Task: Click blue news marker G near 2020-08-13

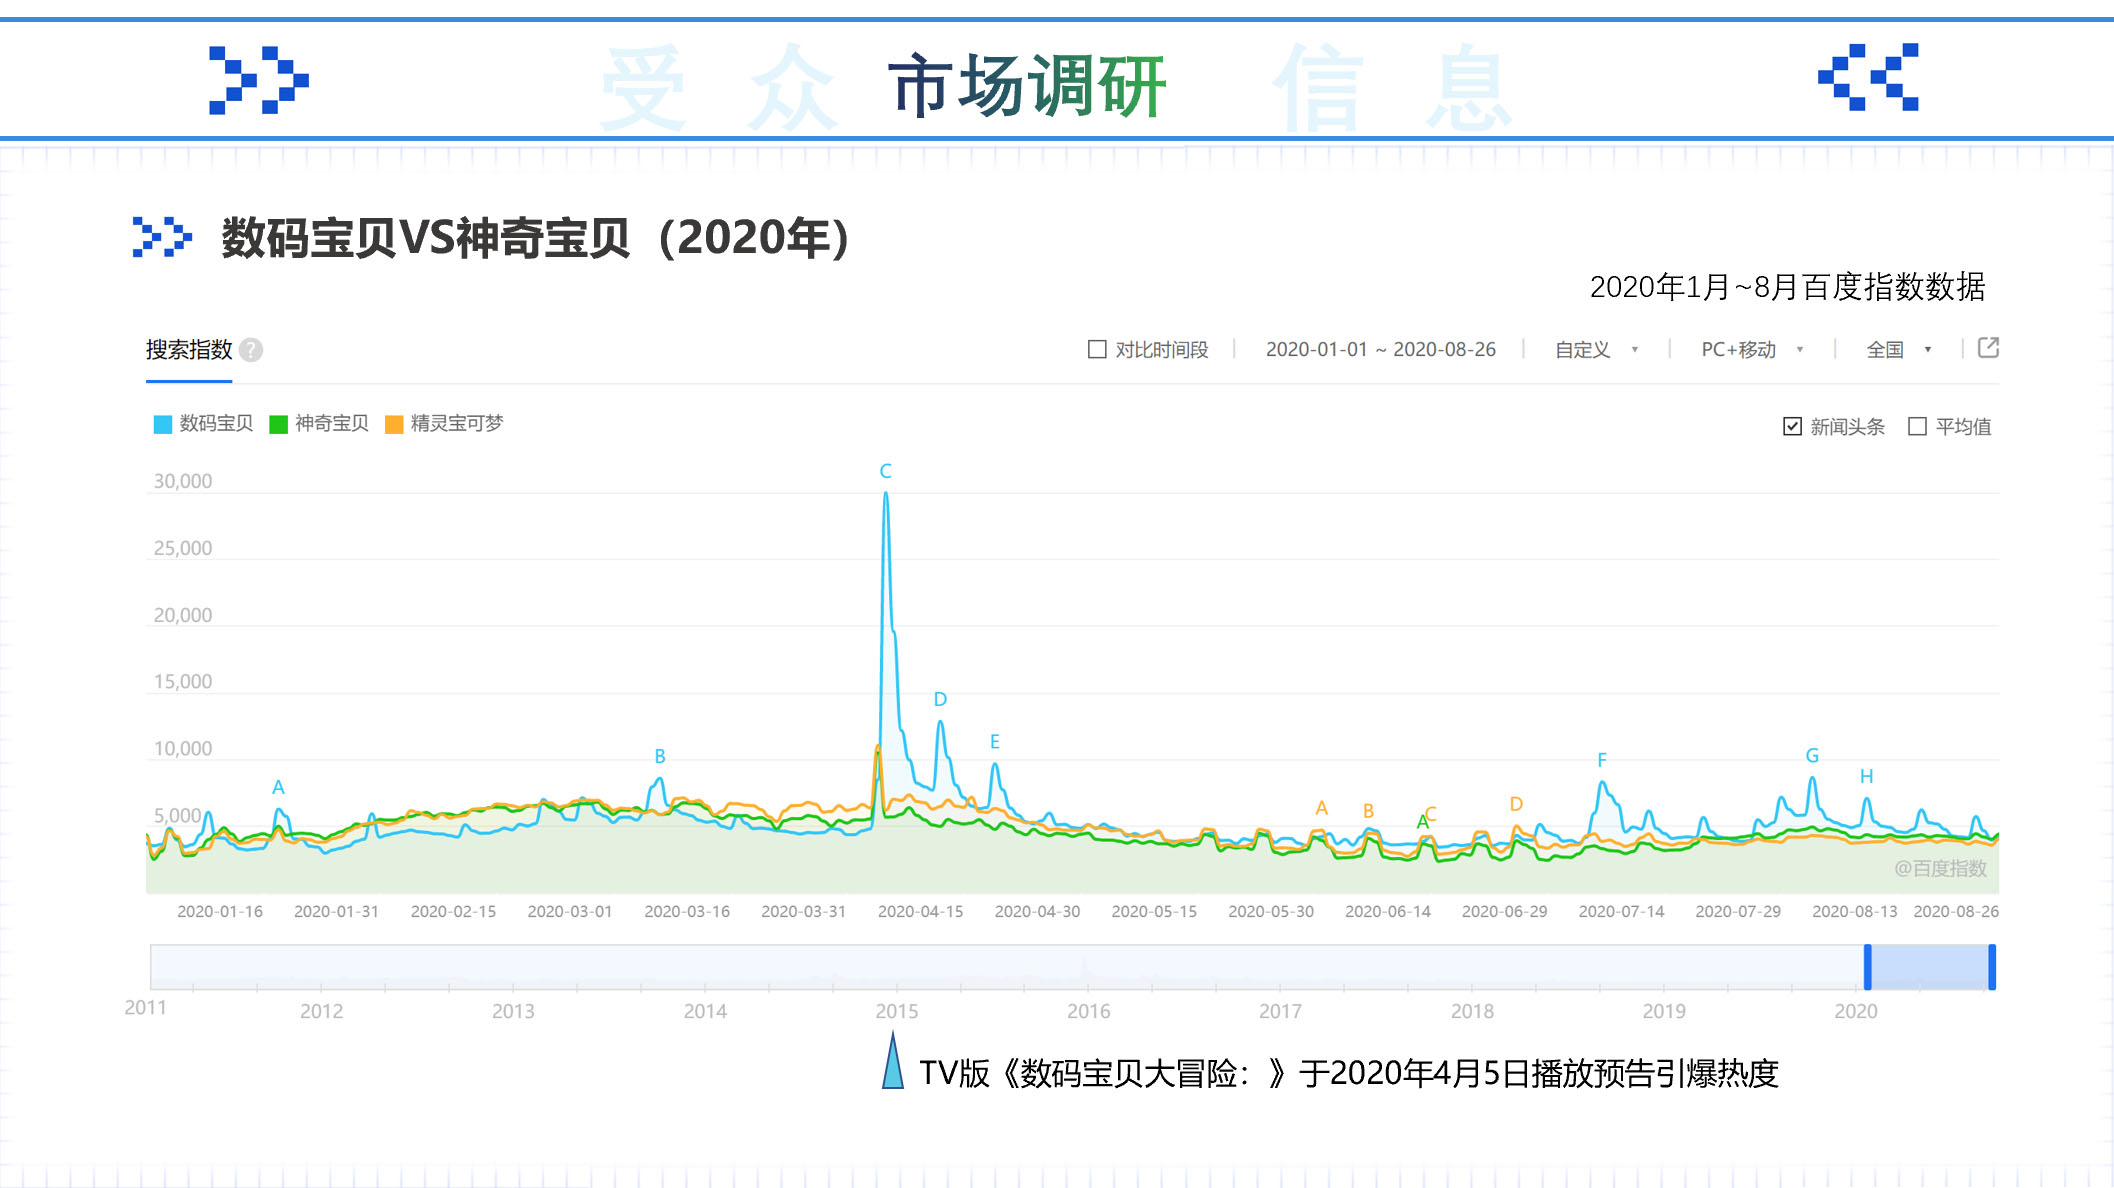Action: (x=1812, y=755)
